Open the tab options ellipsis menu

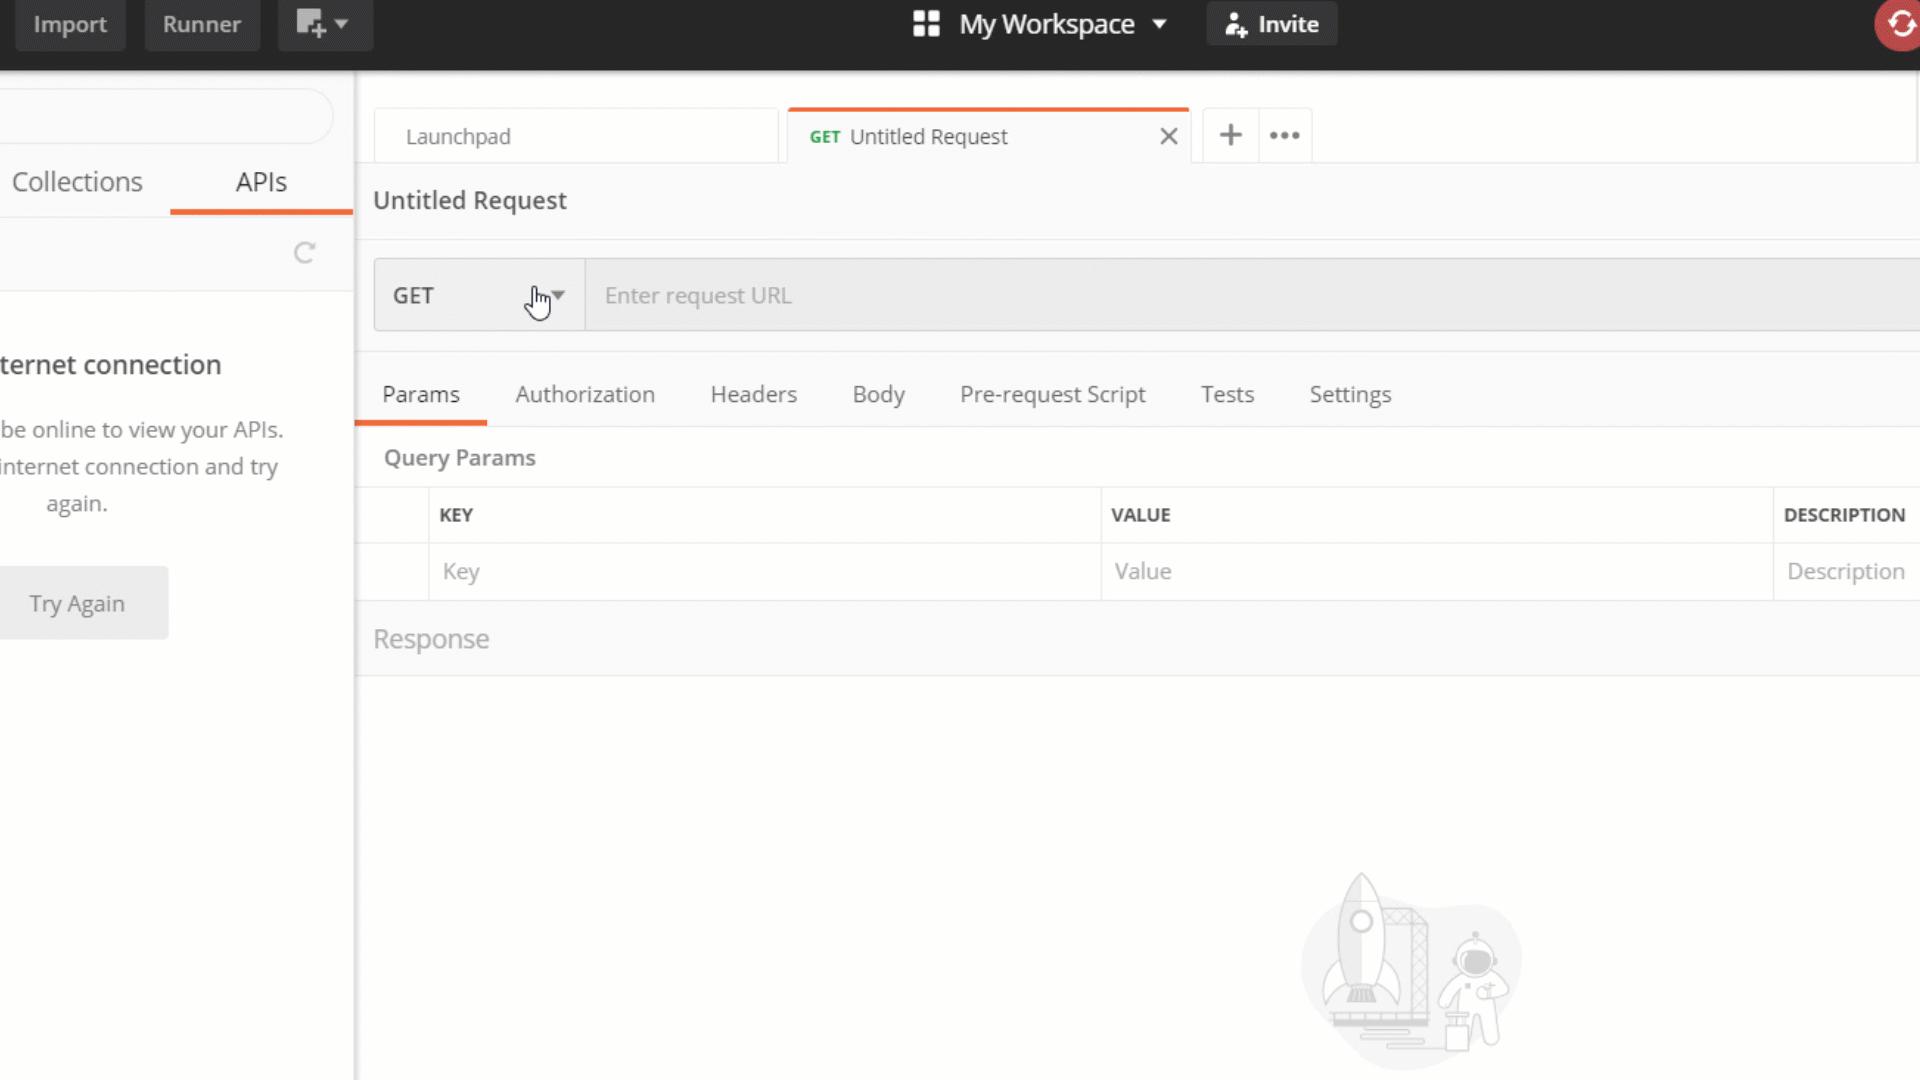coord(1285,135)
